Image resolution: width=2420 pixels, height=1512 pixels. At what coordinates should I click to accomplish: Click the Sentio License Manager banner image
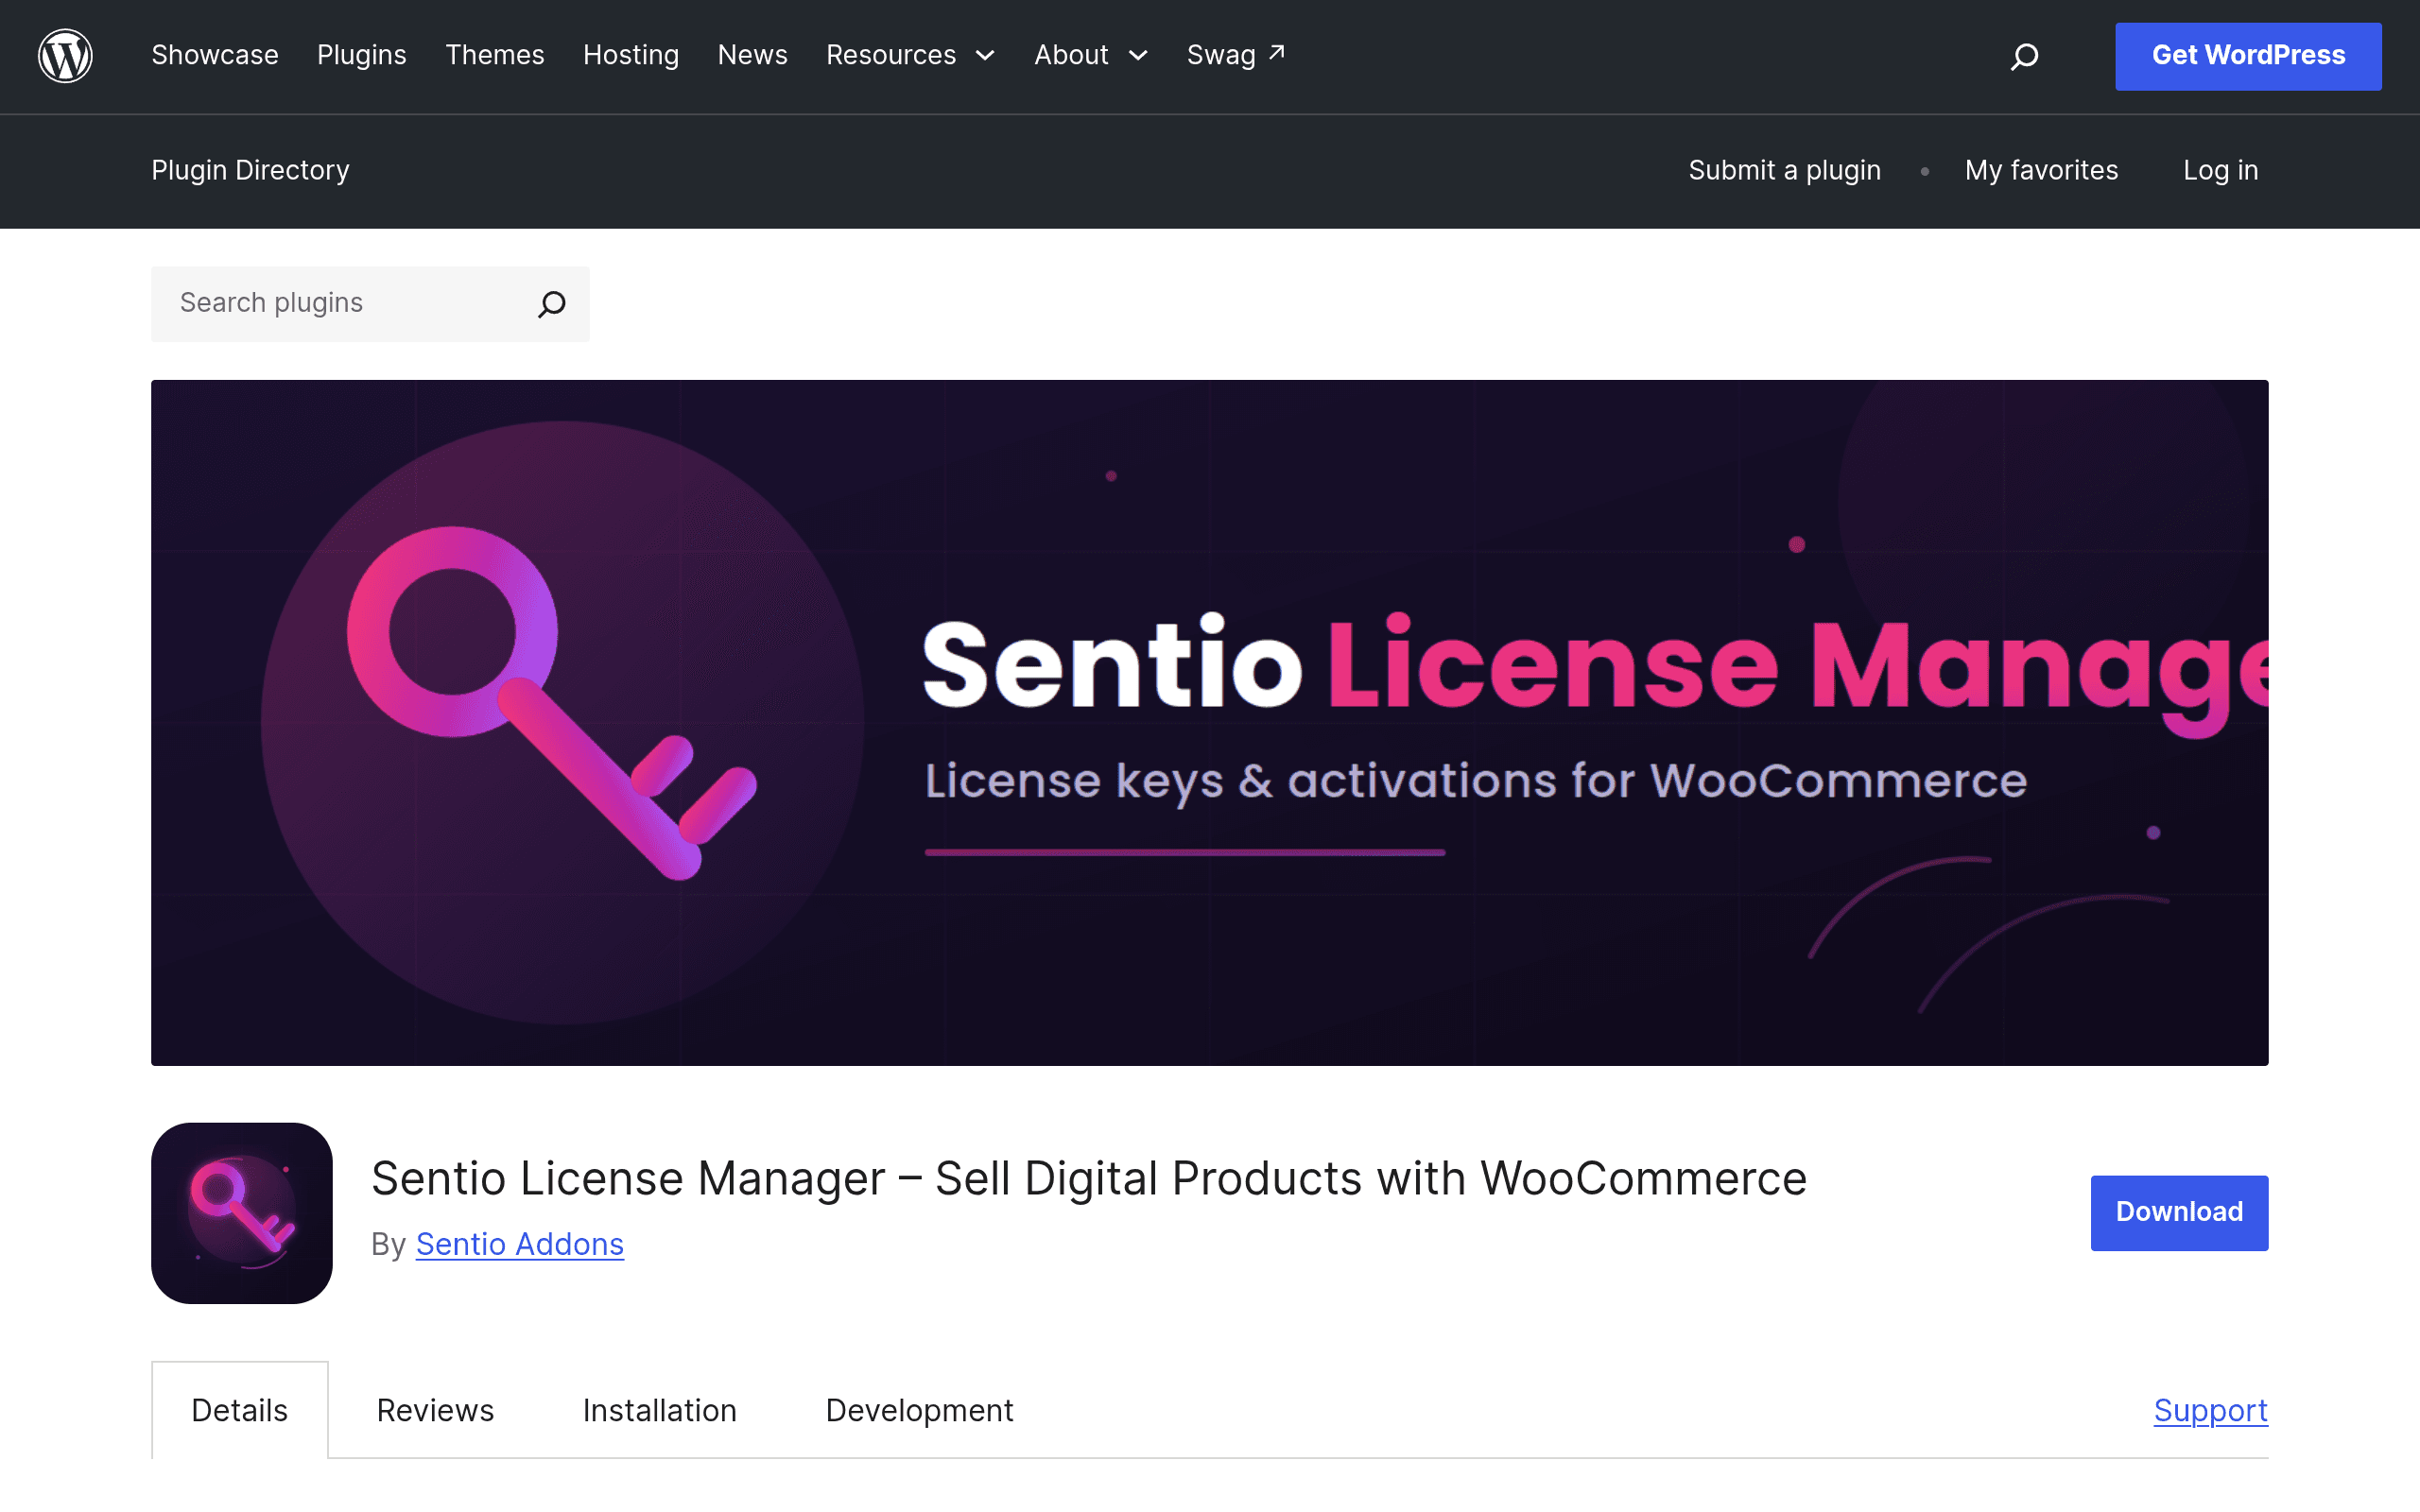(1209, 722)
